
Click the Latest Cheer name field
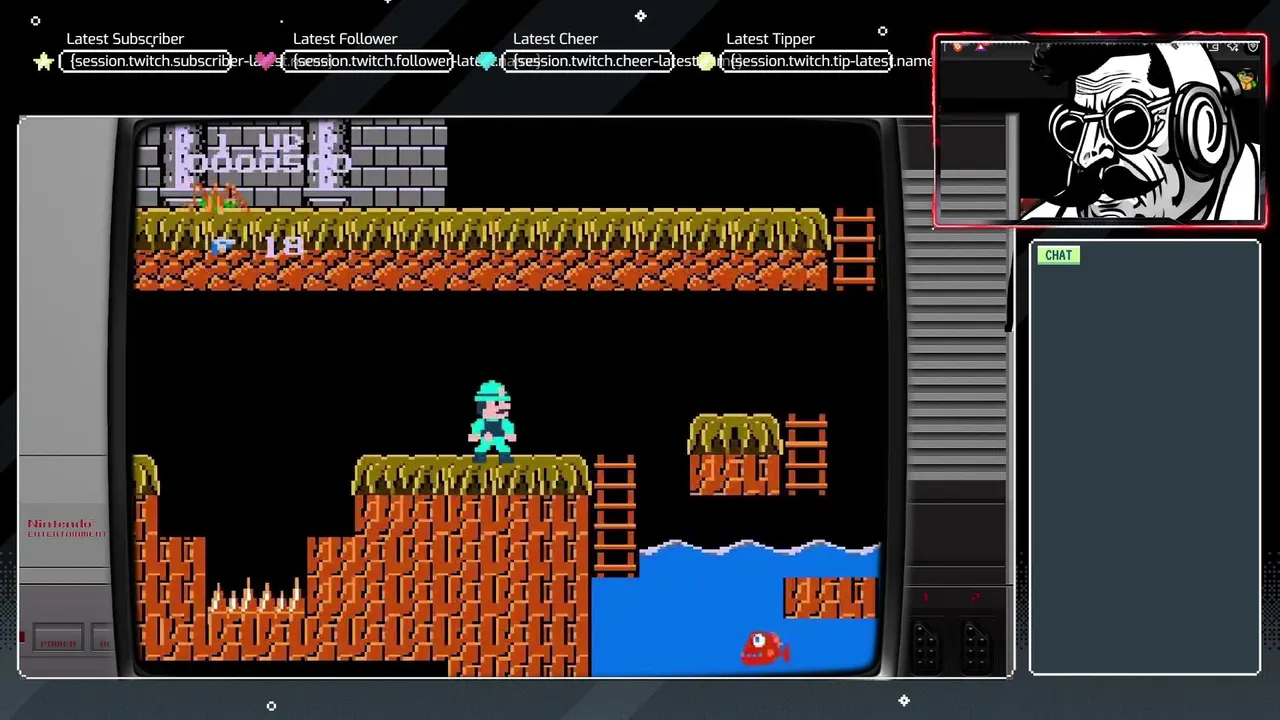click(587, 61)
